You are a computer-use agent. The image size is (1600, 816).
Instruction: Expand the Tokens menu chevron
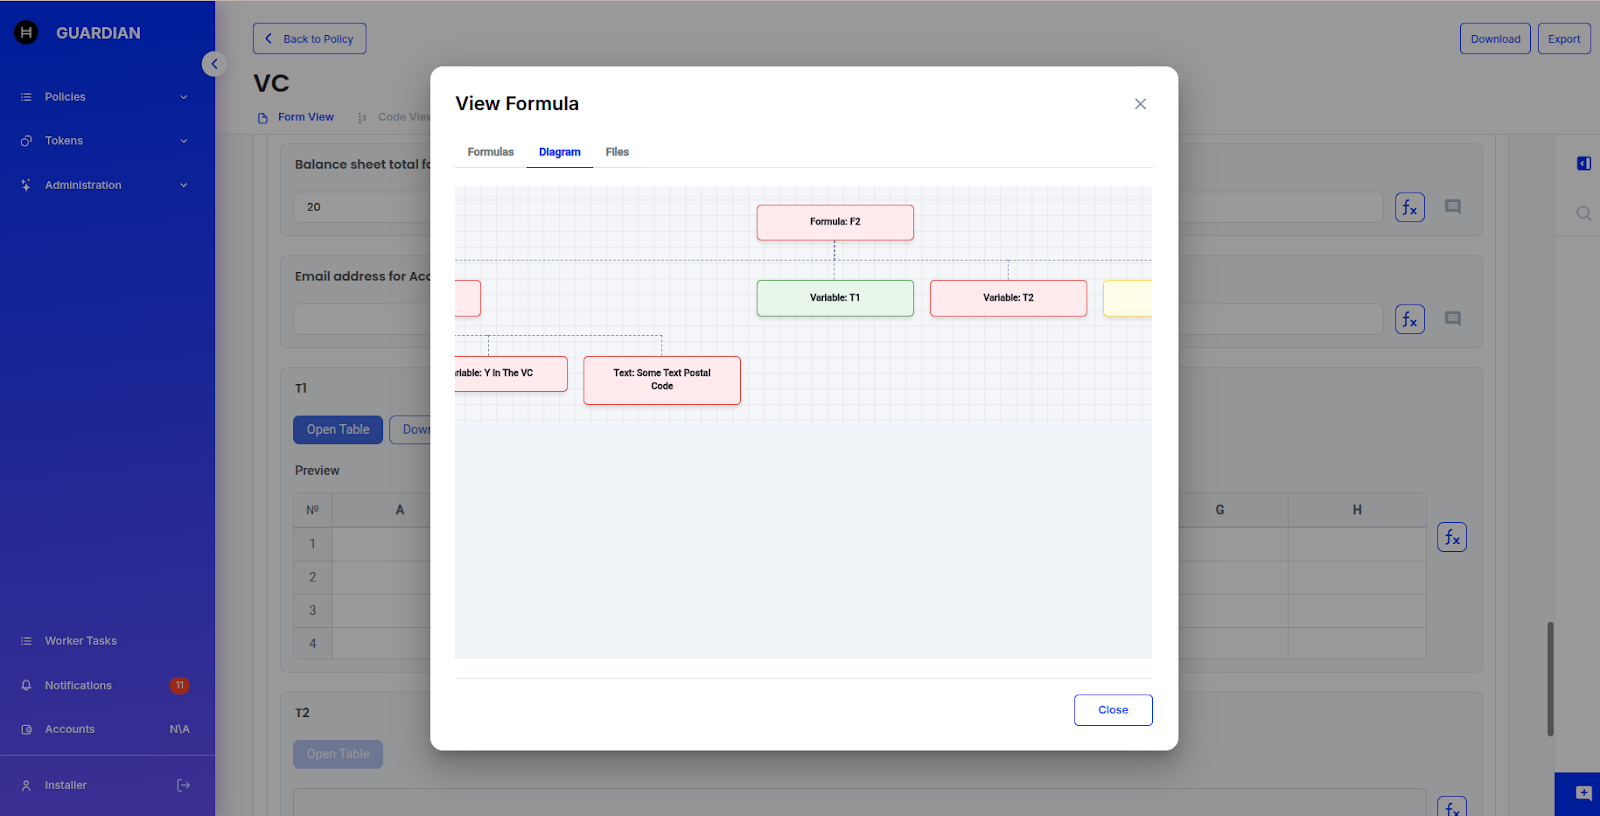pyautogui.click(x=184, y=141)
